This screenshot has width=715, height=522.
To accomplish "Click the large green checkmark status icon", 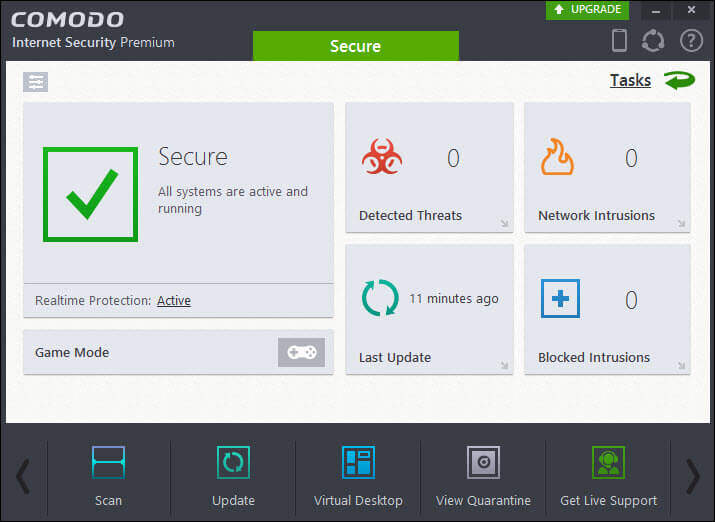I will pyautogui.click(x=91, y=194).
